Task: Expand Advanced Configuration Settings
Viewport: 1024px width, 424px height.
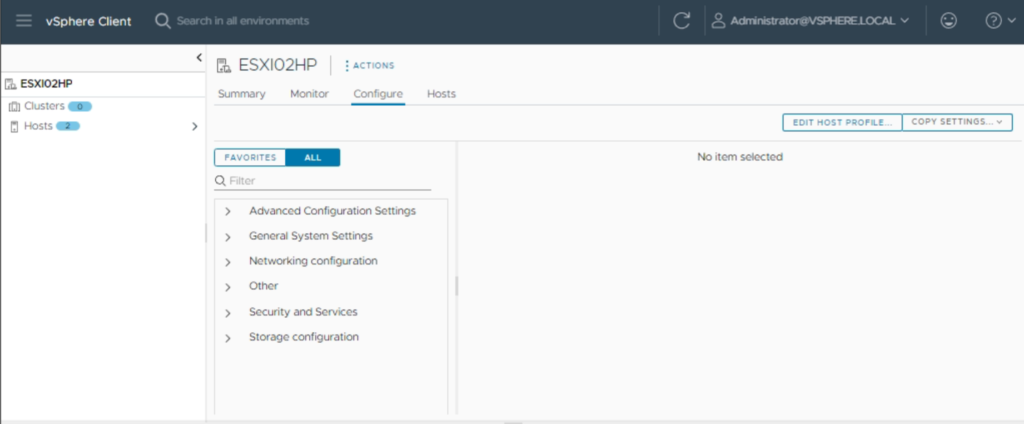Action: (228, 211)
